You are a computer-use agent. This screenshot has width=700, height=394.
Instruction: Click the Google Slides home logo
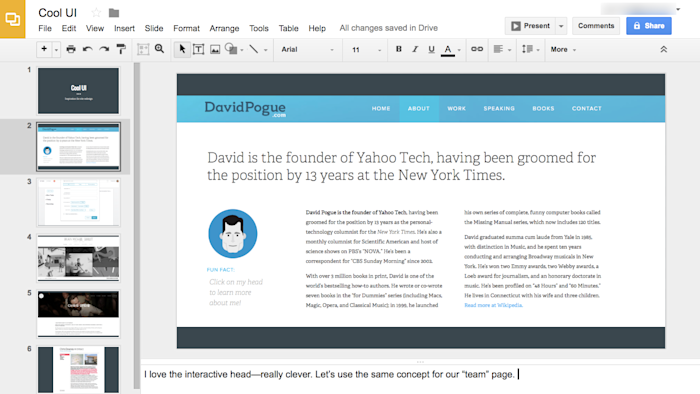(12, 19)
